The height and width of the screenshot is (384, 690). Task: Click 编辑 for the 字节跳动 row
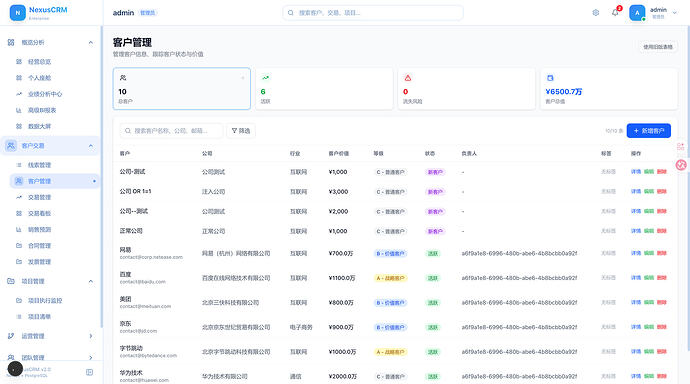point(649,352)
